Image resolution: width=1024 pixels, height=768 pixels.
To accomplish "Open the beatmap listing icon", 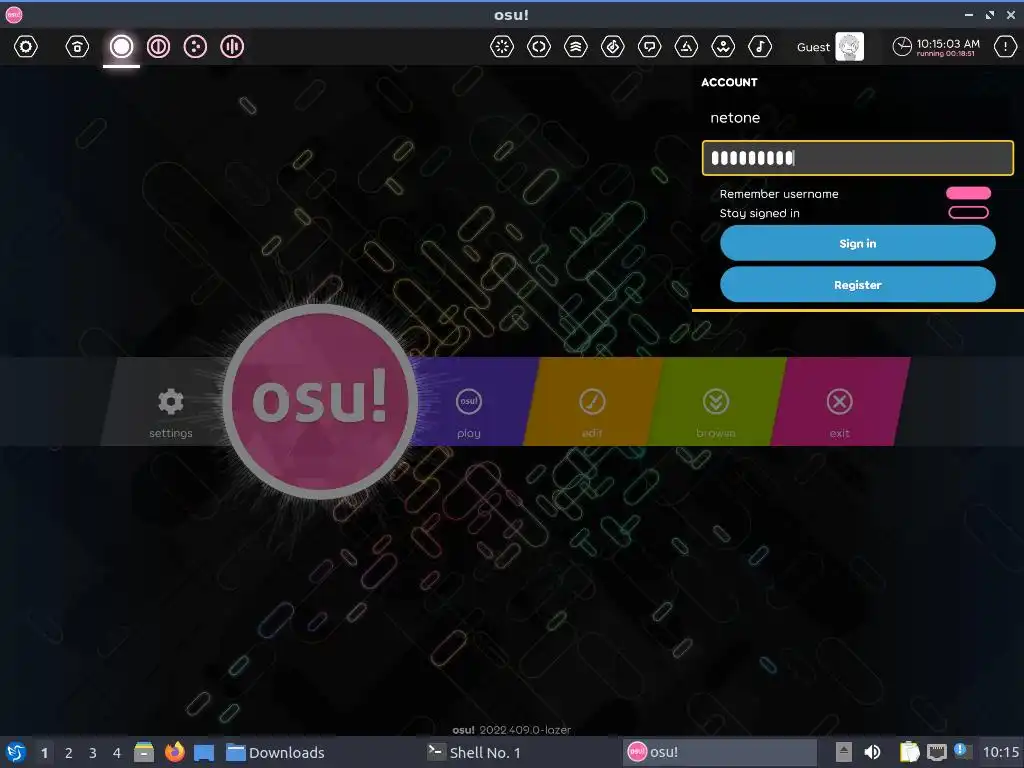I will [x=613, y=46].
